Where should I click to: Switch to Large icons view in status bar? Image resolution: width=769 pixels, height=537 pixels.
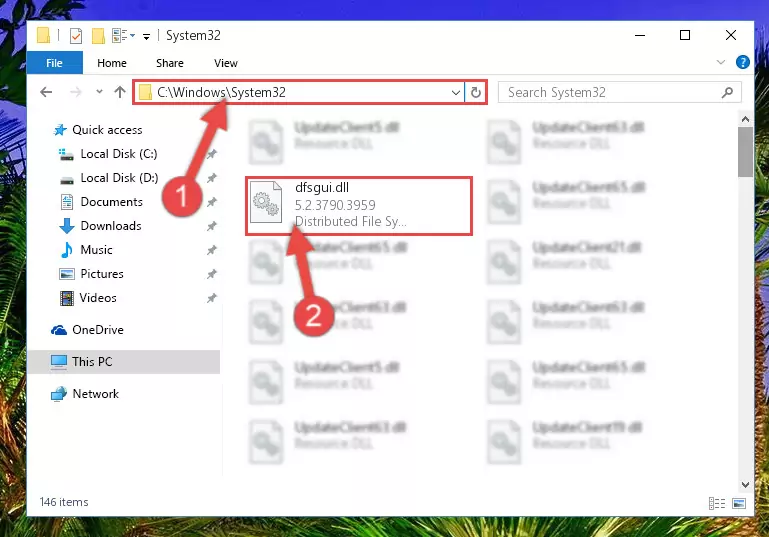pyautogui.click(x=739, y=503)
